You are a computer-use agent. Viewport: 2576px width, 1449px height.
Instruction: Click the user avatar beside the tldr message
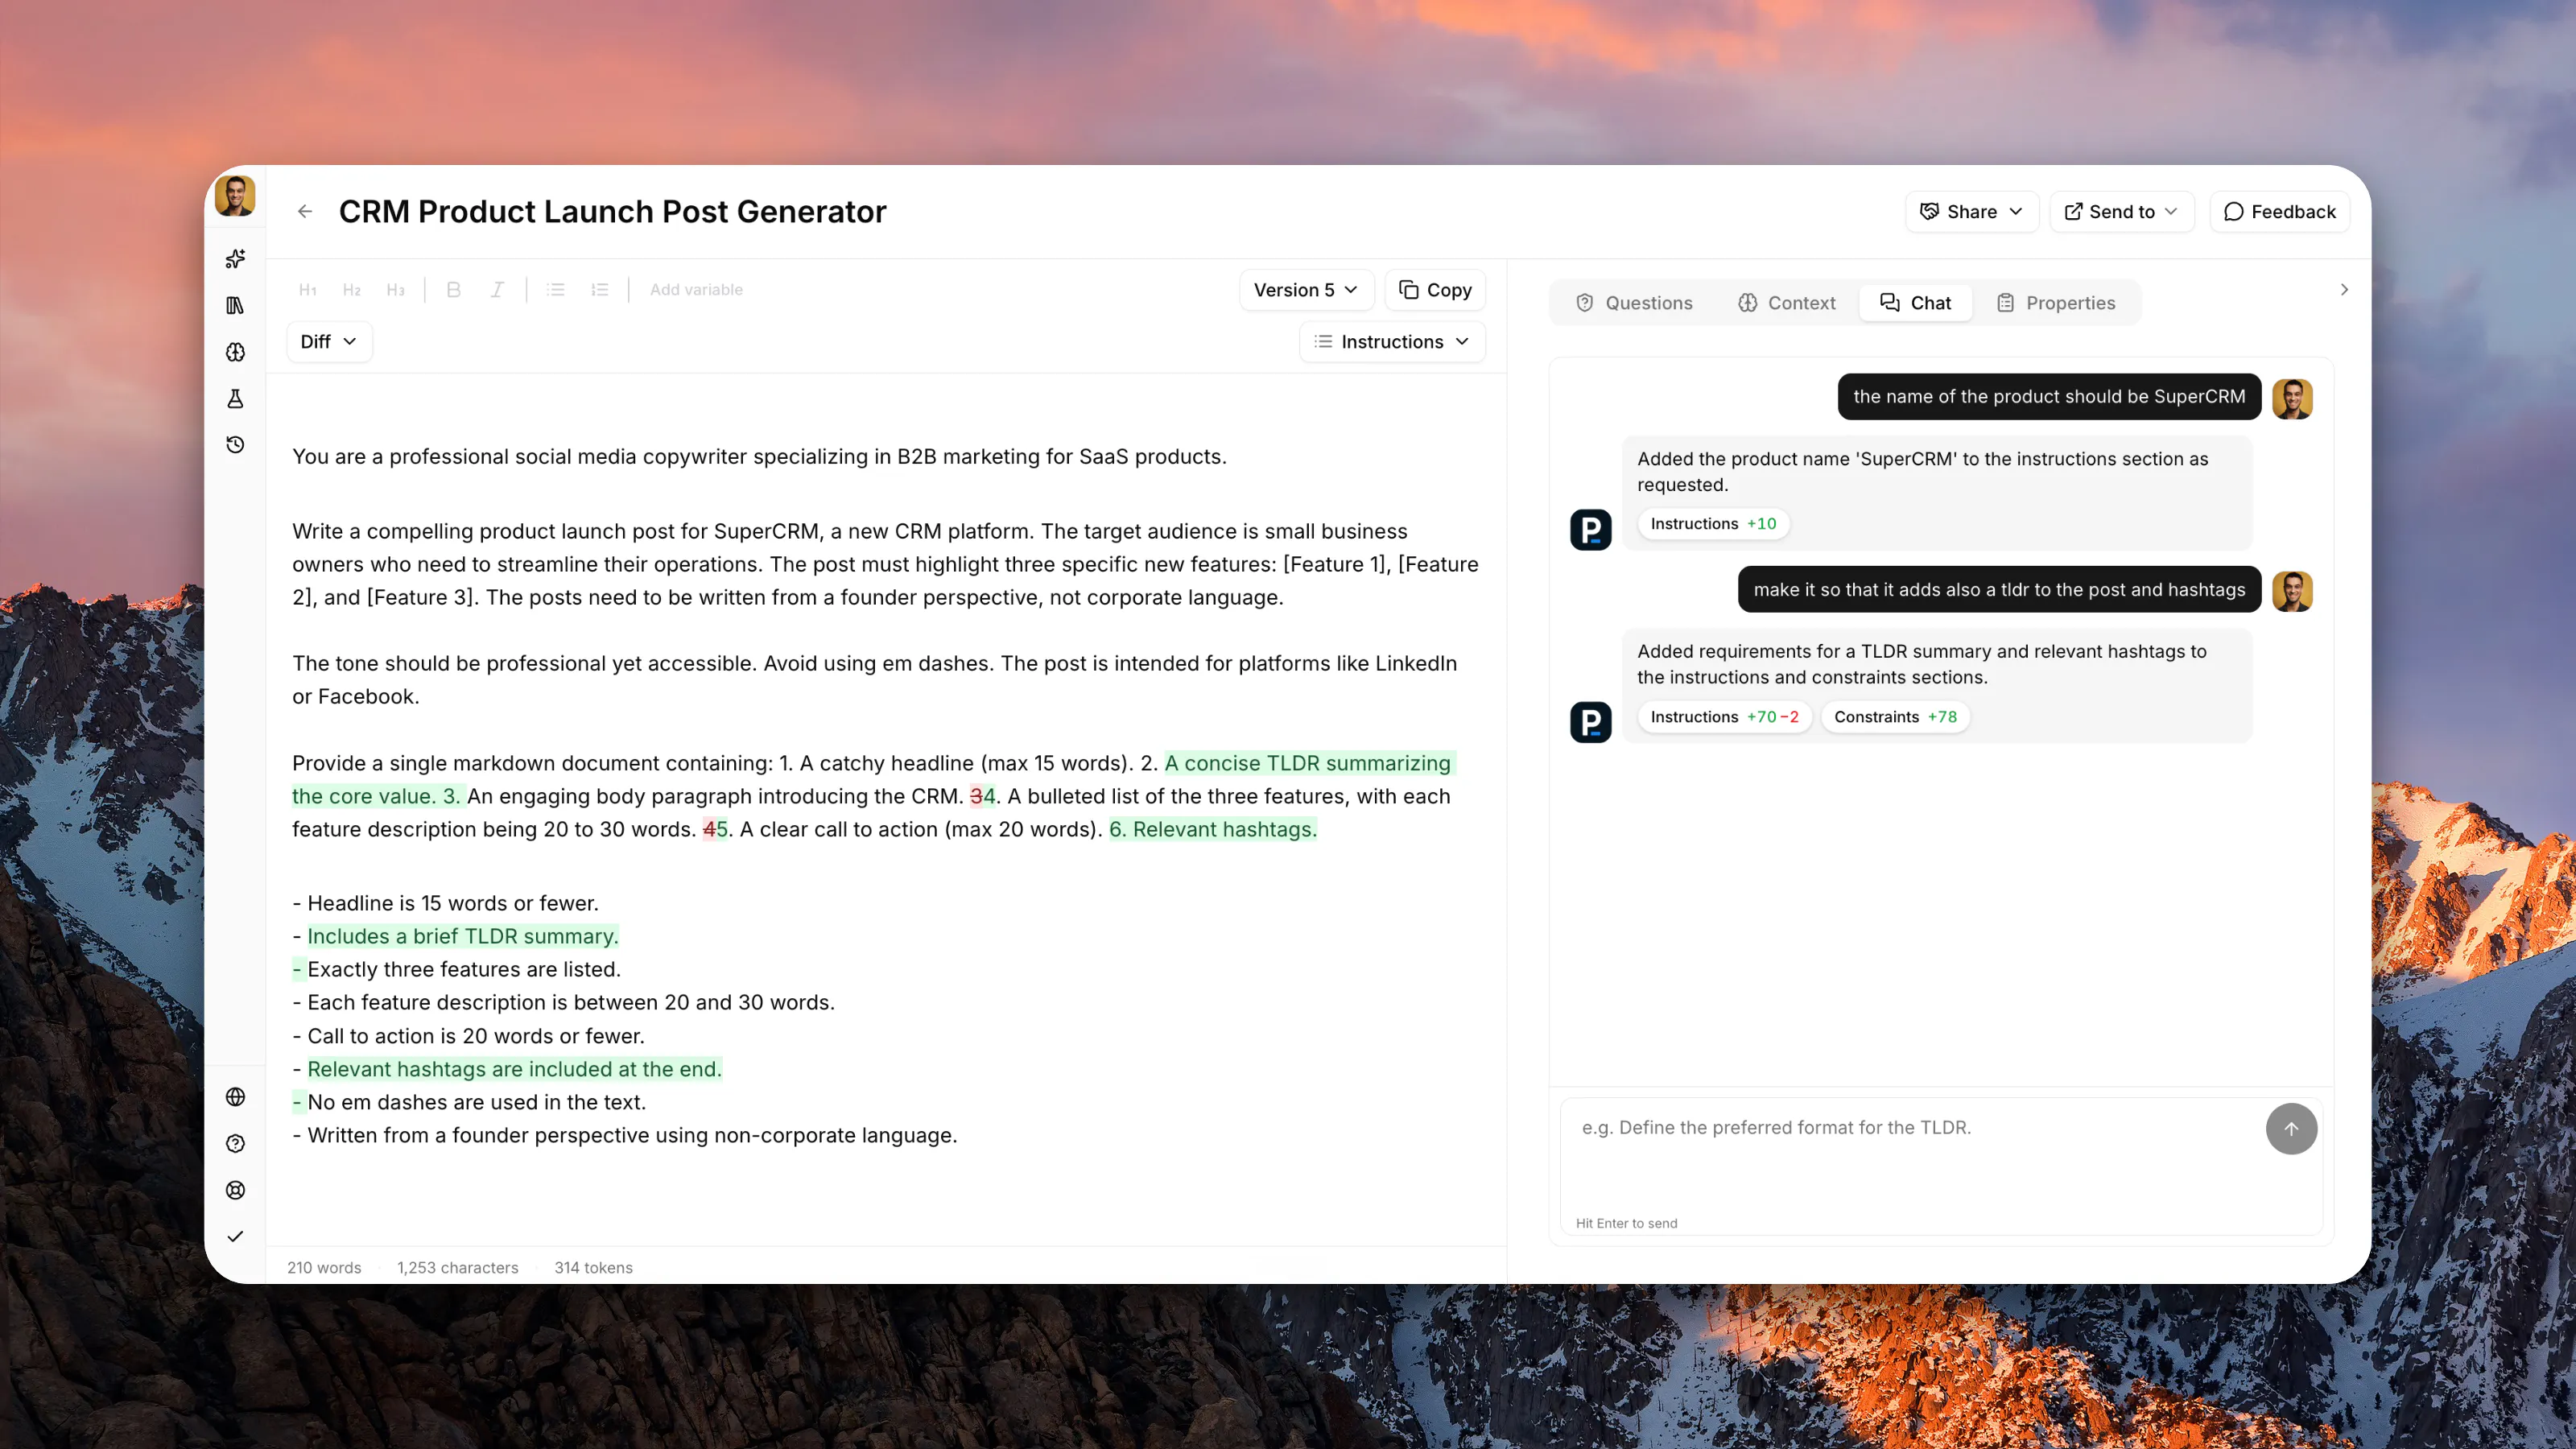[2292, 592]
